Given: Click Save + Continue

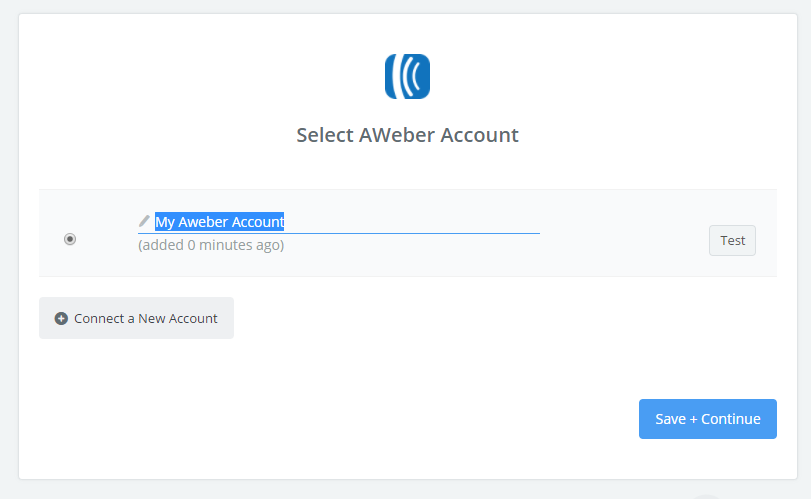Looking at the screenshot, I should [x=708, y=419].
